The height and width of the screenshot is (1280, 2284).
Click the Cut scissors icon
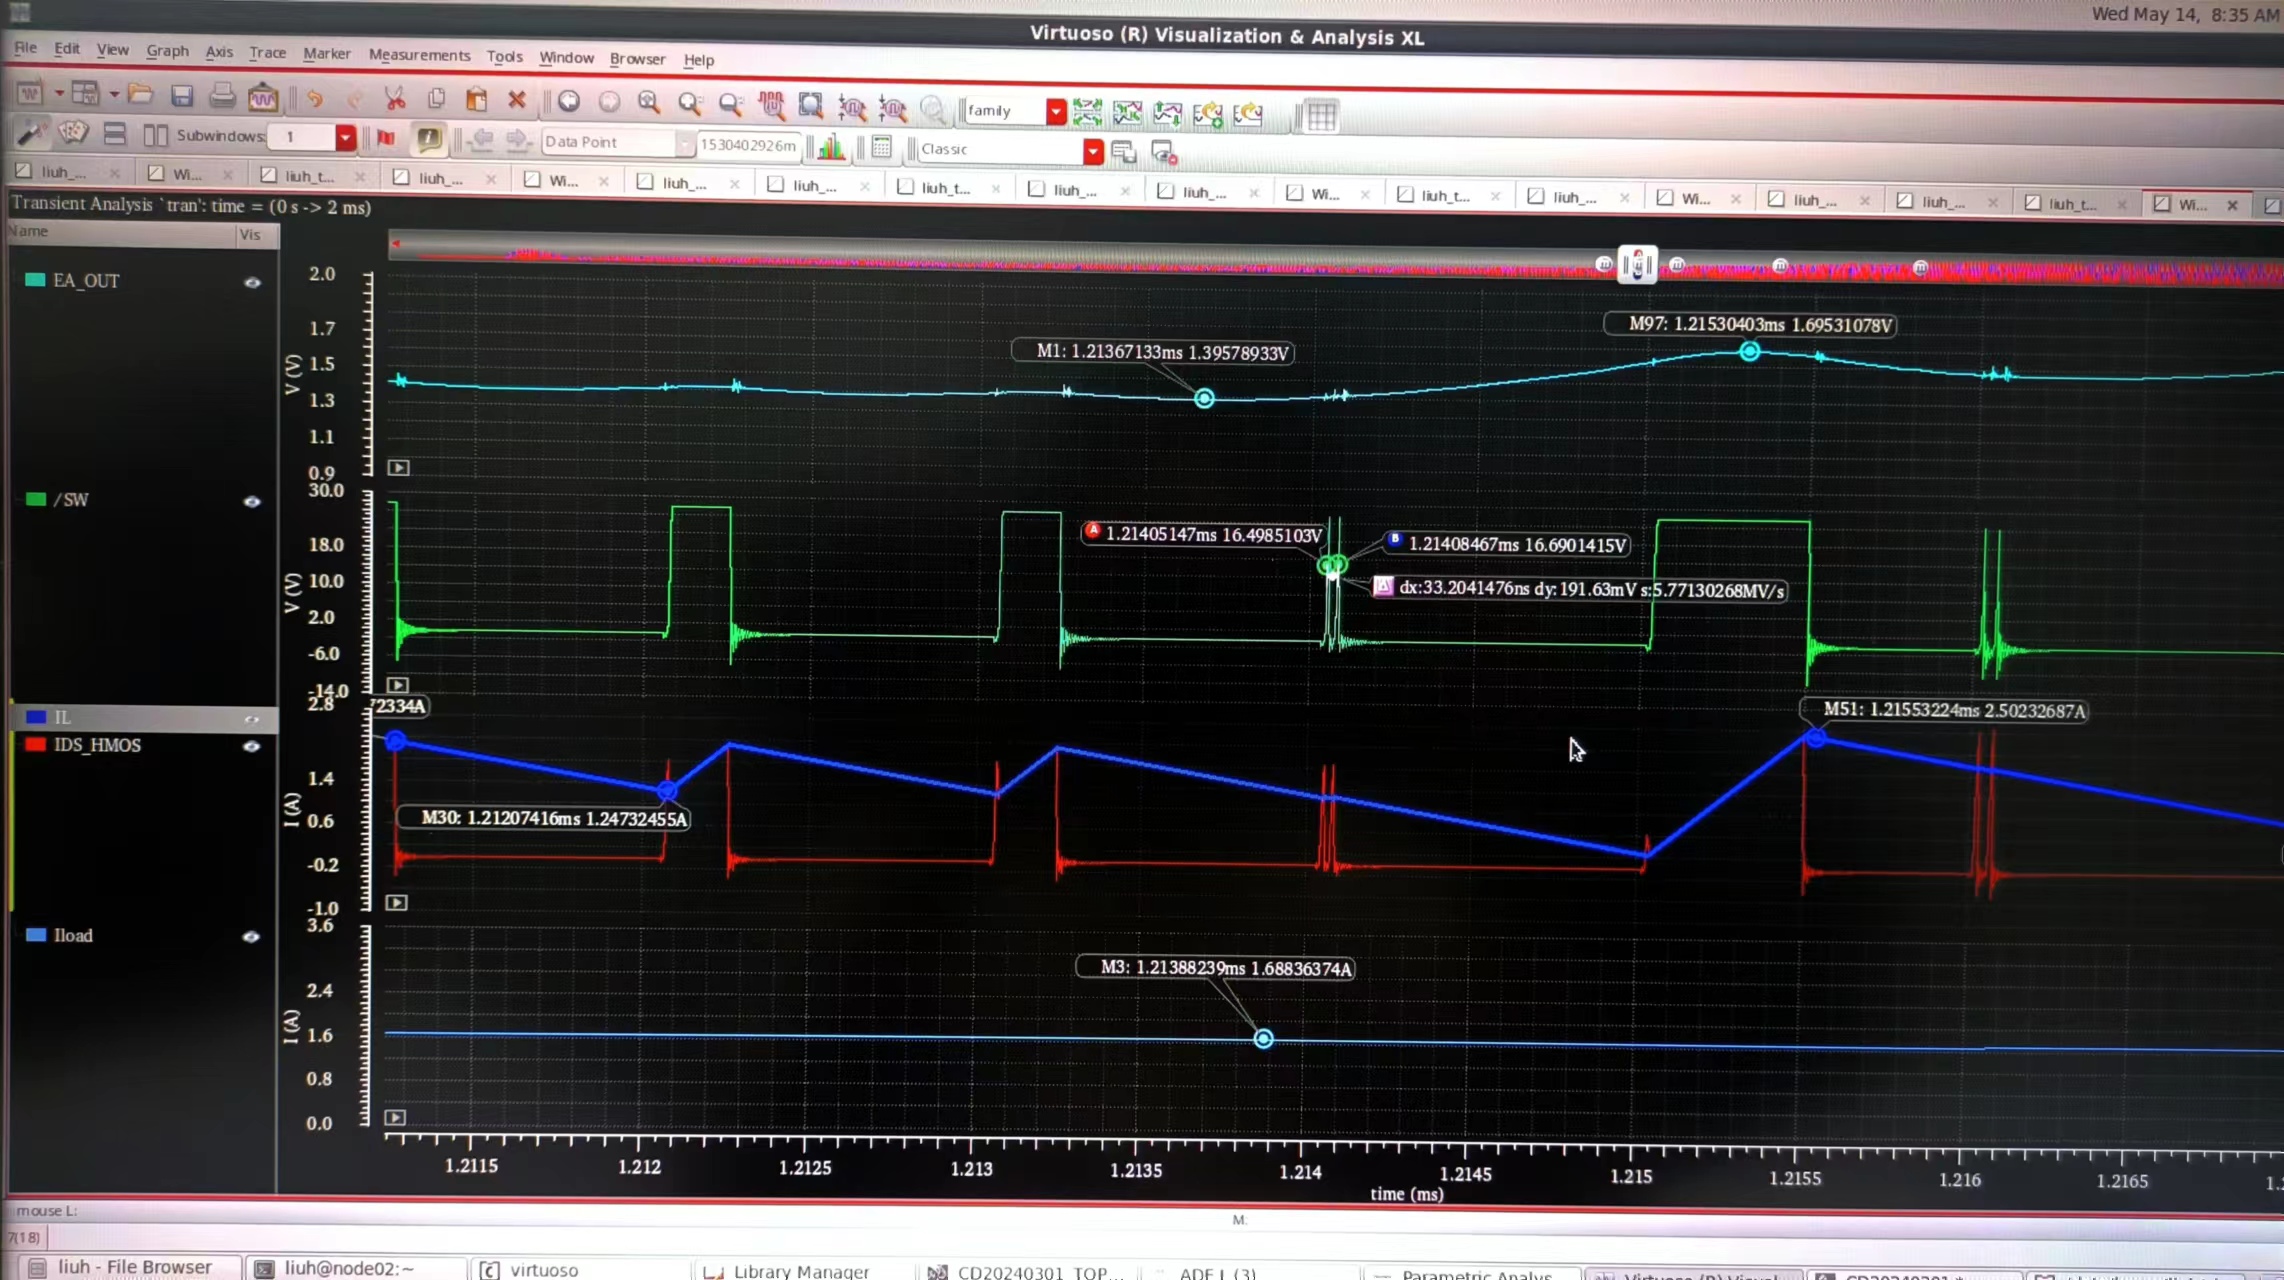395,98
